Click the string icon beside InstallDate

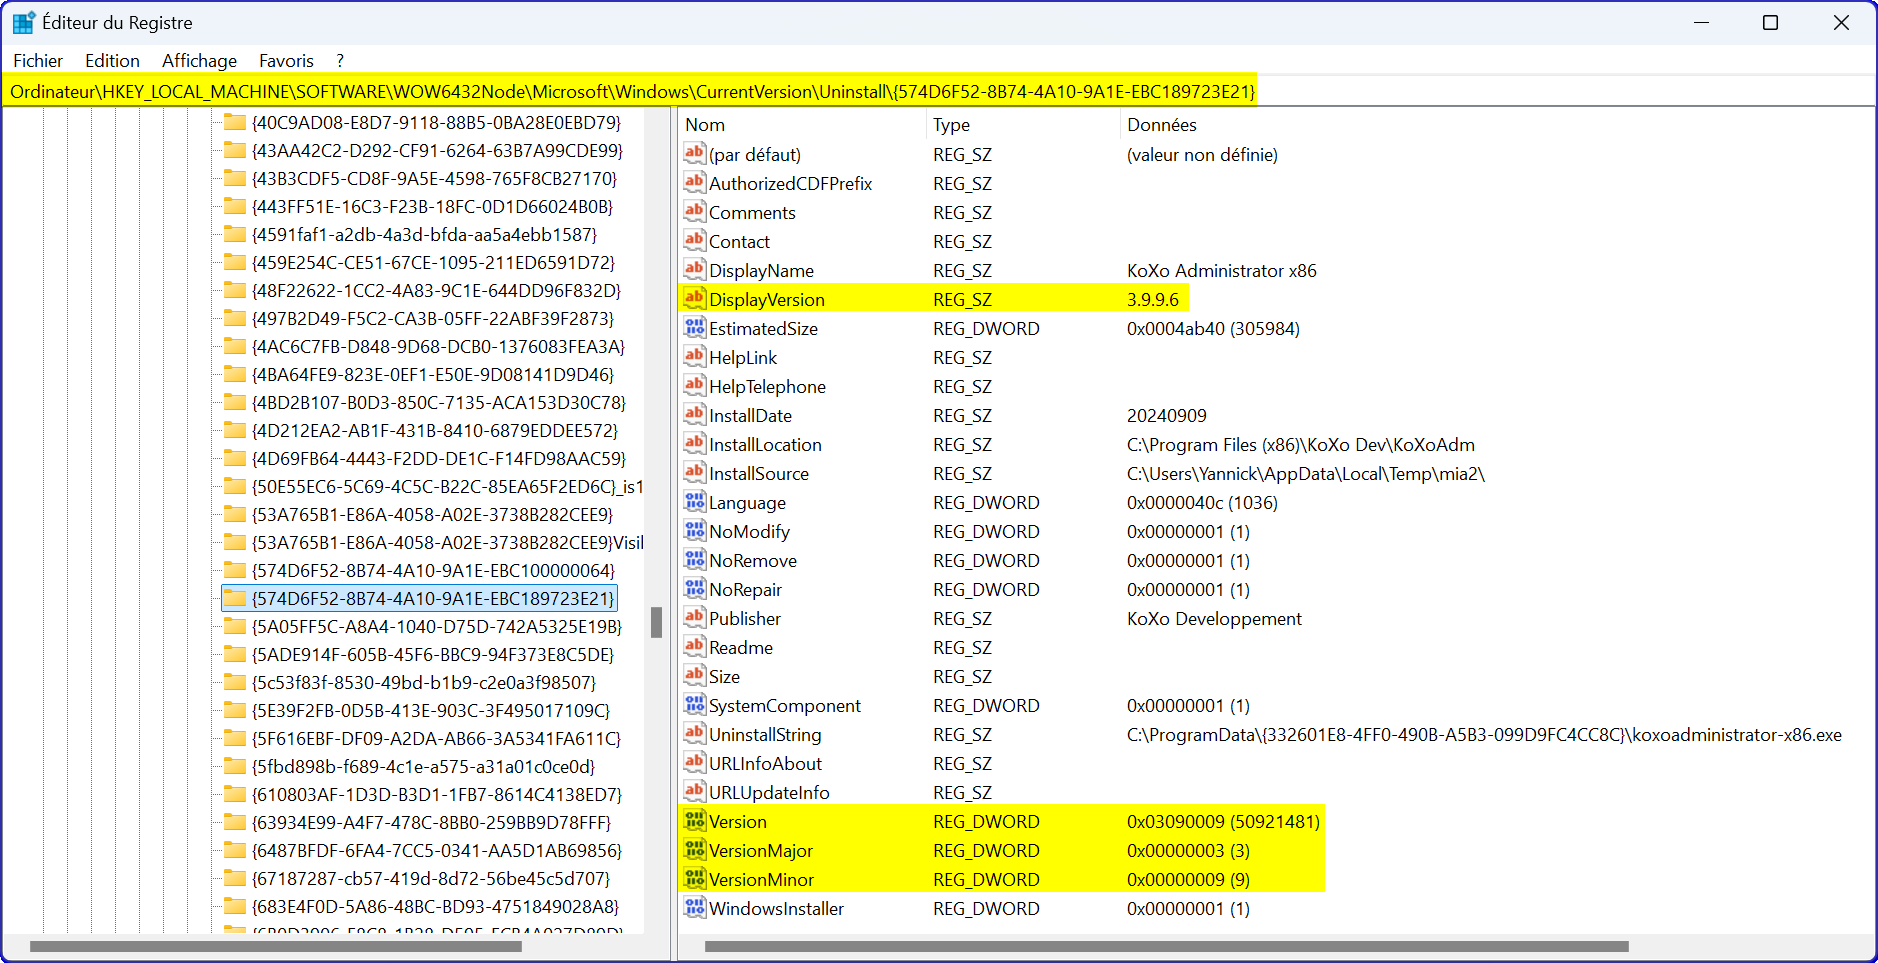pyautogui.click(x=695, y=414)
